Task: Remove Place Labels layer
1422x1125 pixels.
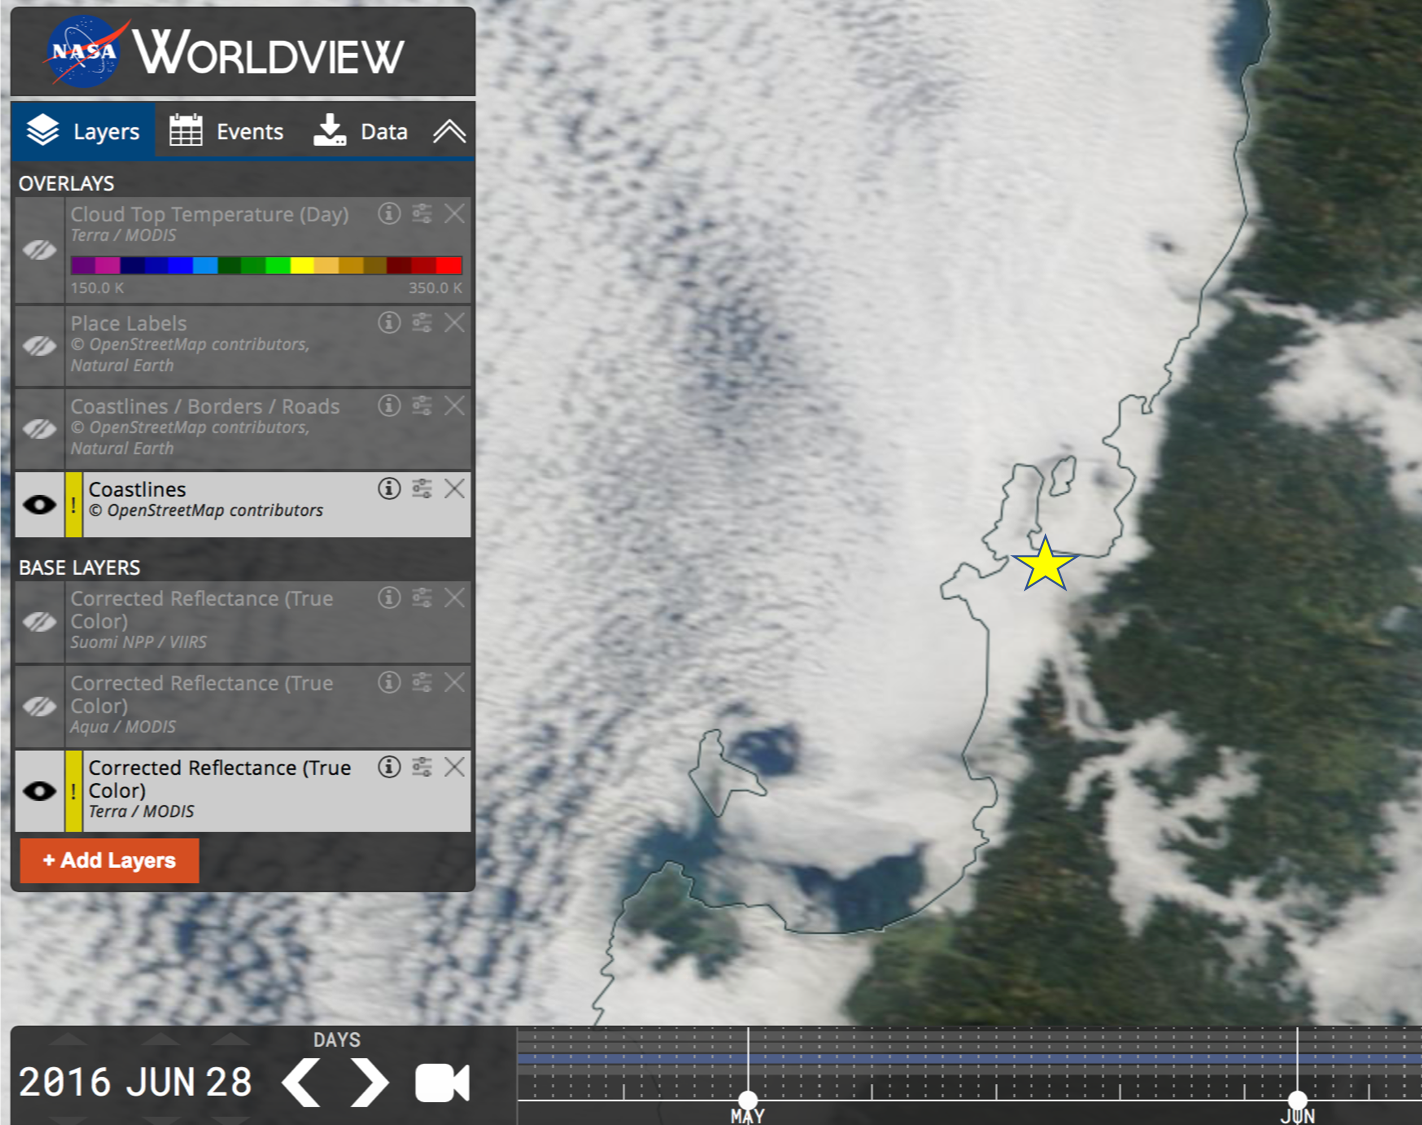Action: click(455, 322)
